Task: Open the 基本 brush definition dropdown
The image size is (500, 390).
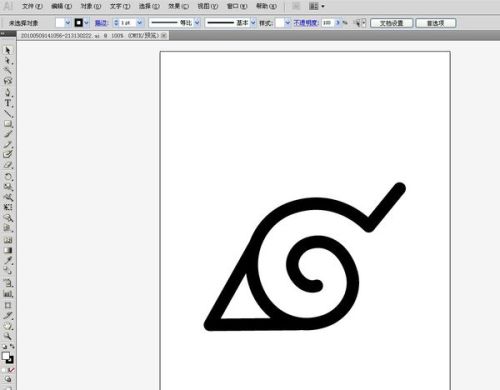Action: 253,23
